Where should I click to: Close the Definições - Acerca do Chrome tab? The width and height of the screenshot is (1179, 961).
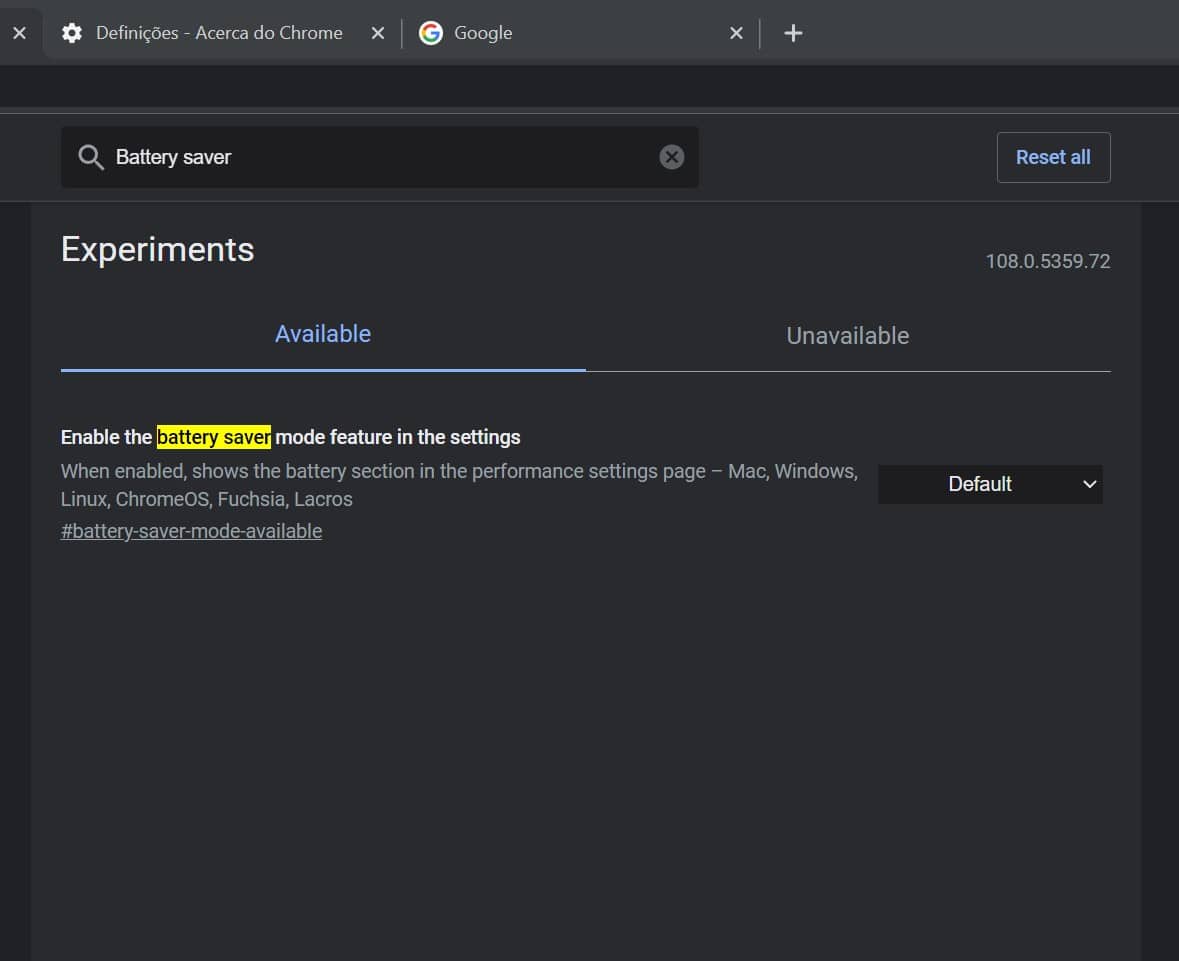[378, 33]
